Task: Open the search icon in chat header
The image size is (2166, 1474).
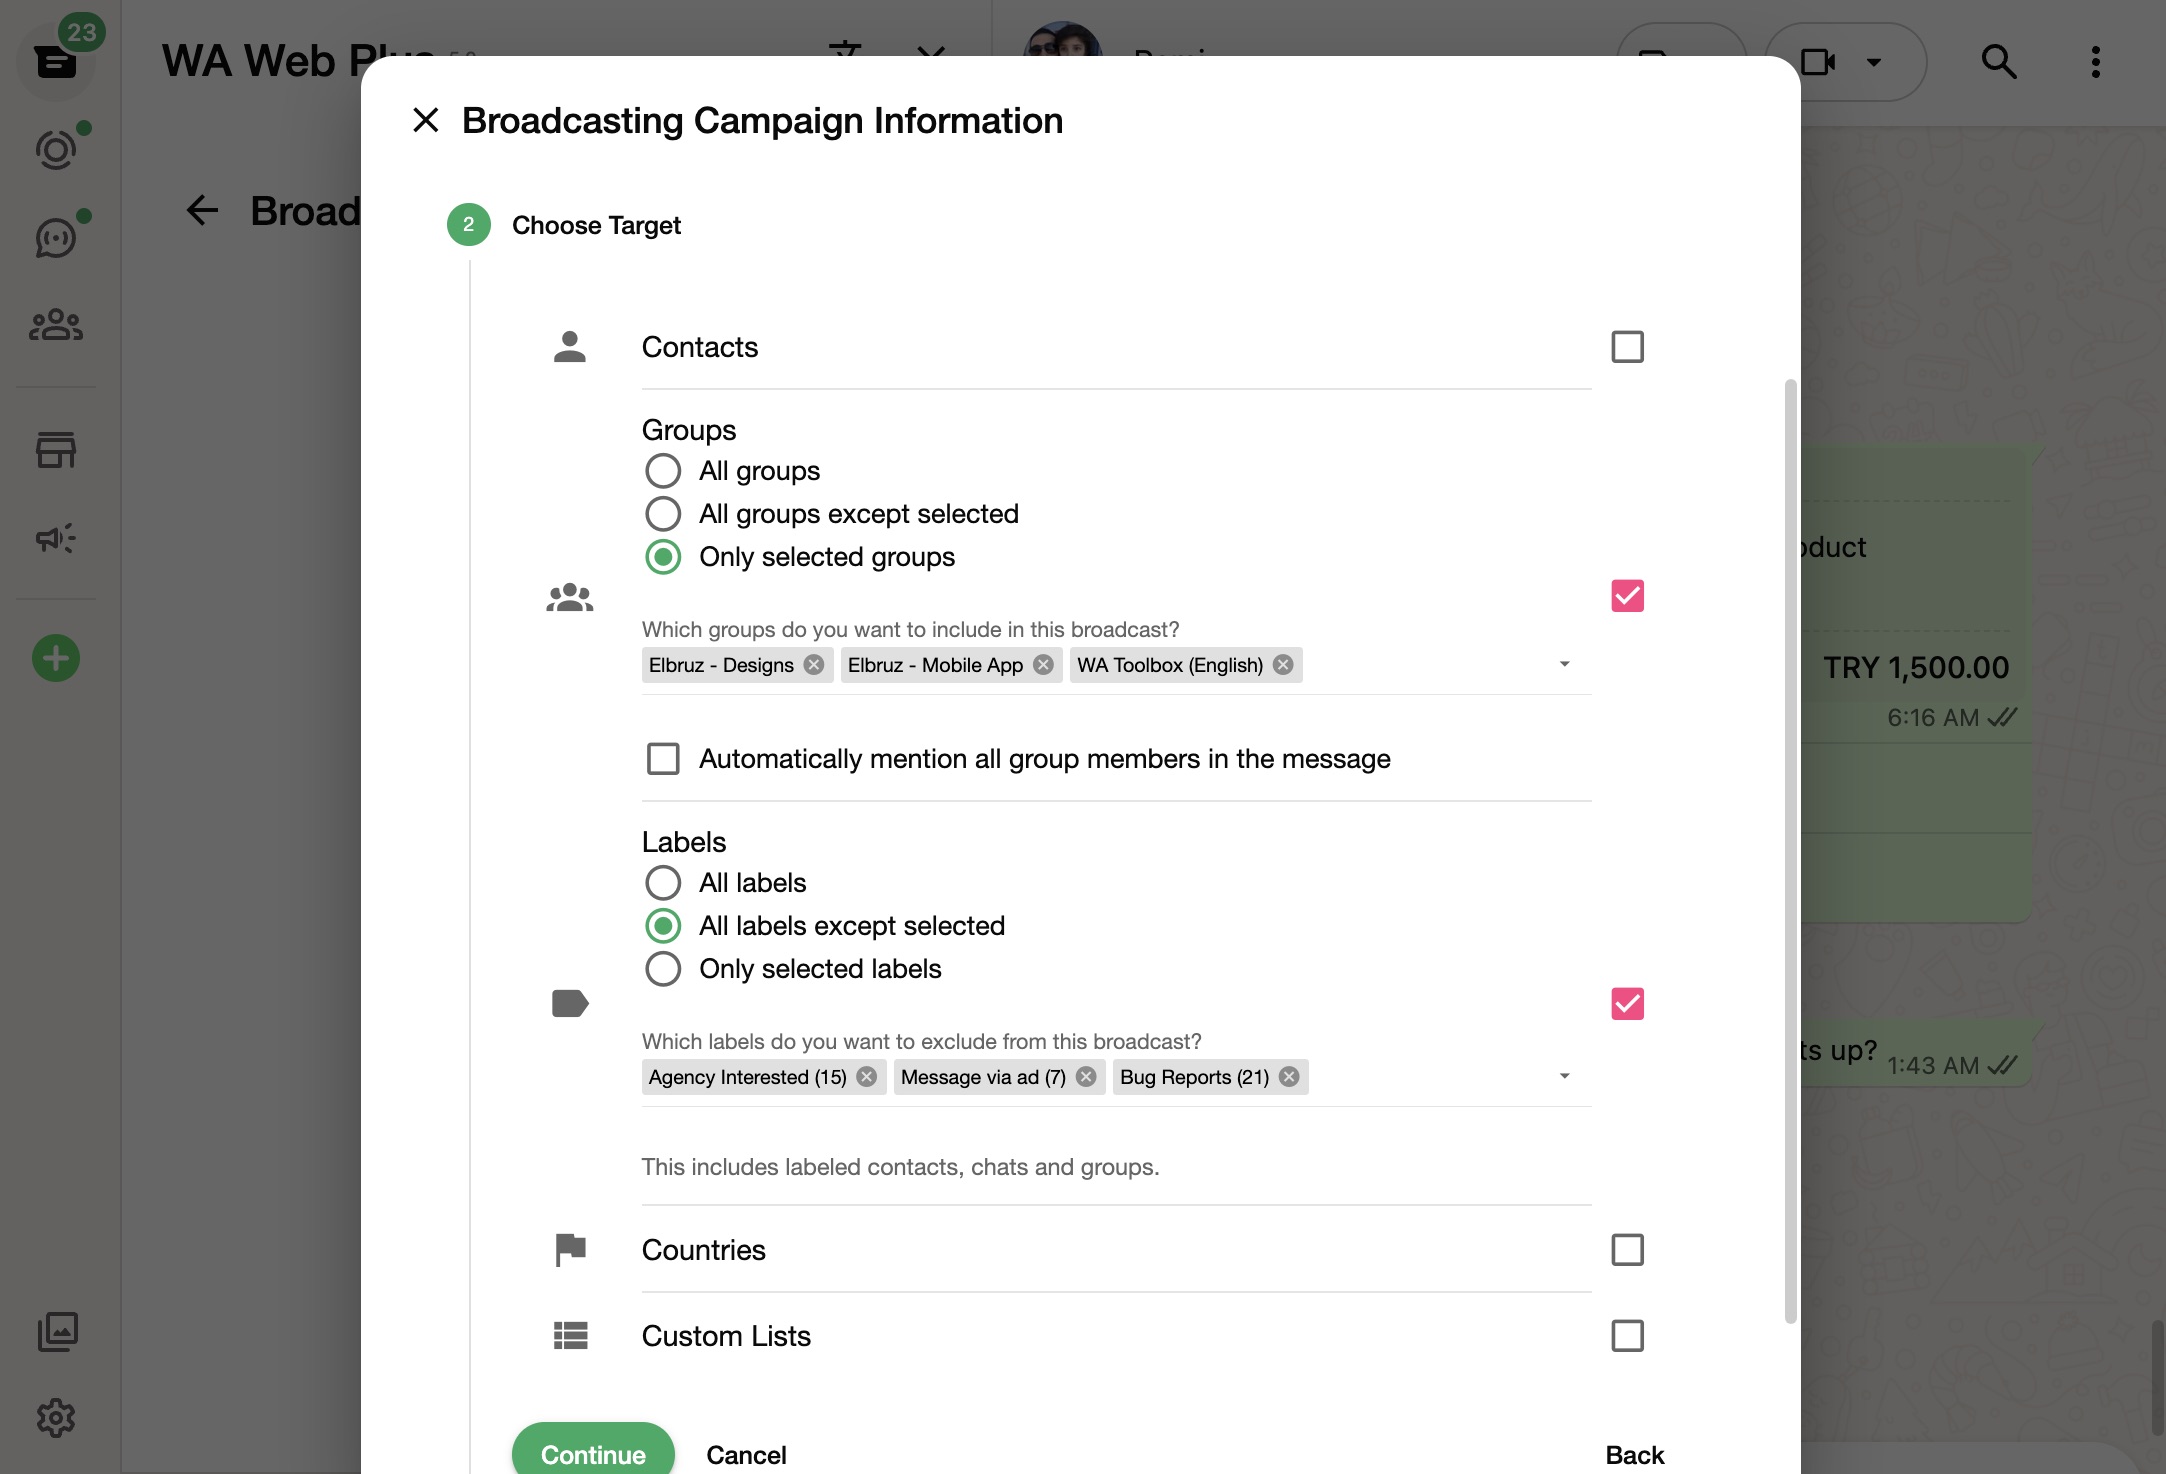Action: click(x=1998, y=62)
